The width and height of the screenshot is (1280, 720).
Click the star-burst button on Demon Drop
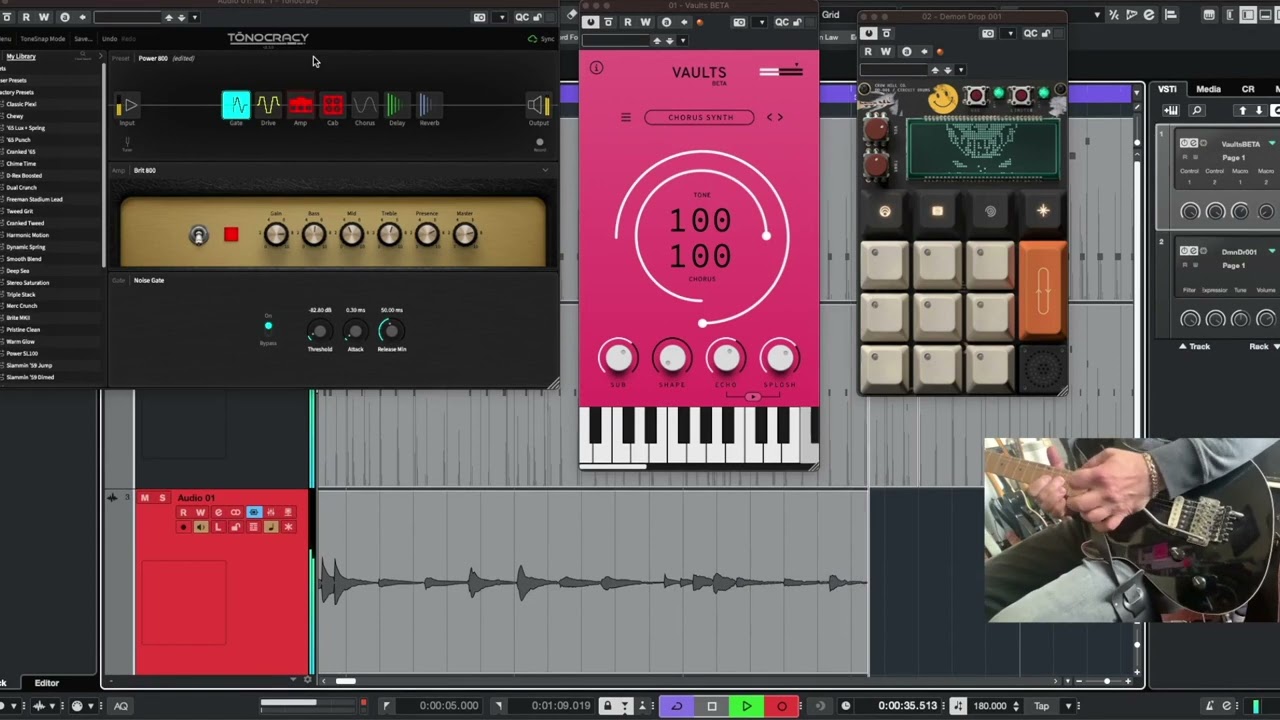coord(1043,211)
